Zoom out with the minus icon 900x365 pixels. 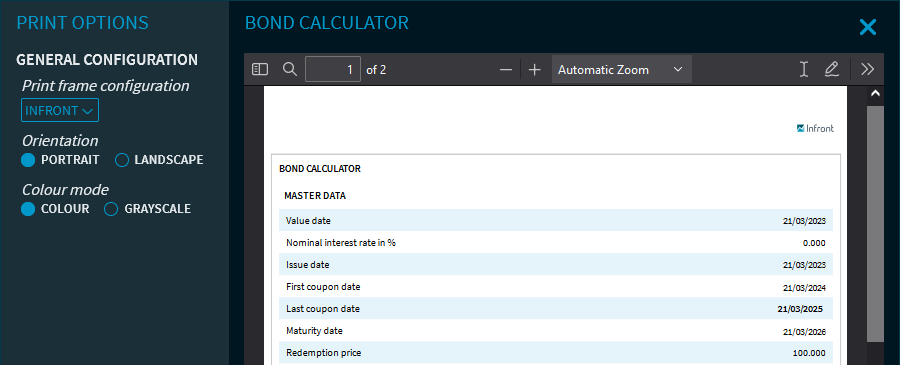coord(506,70)
